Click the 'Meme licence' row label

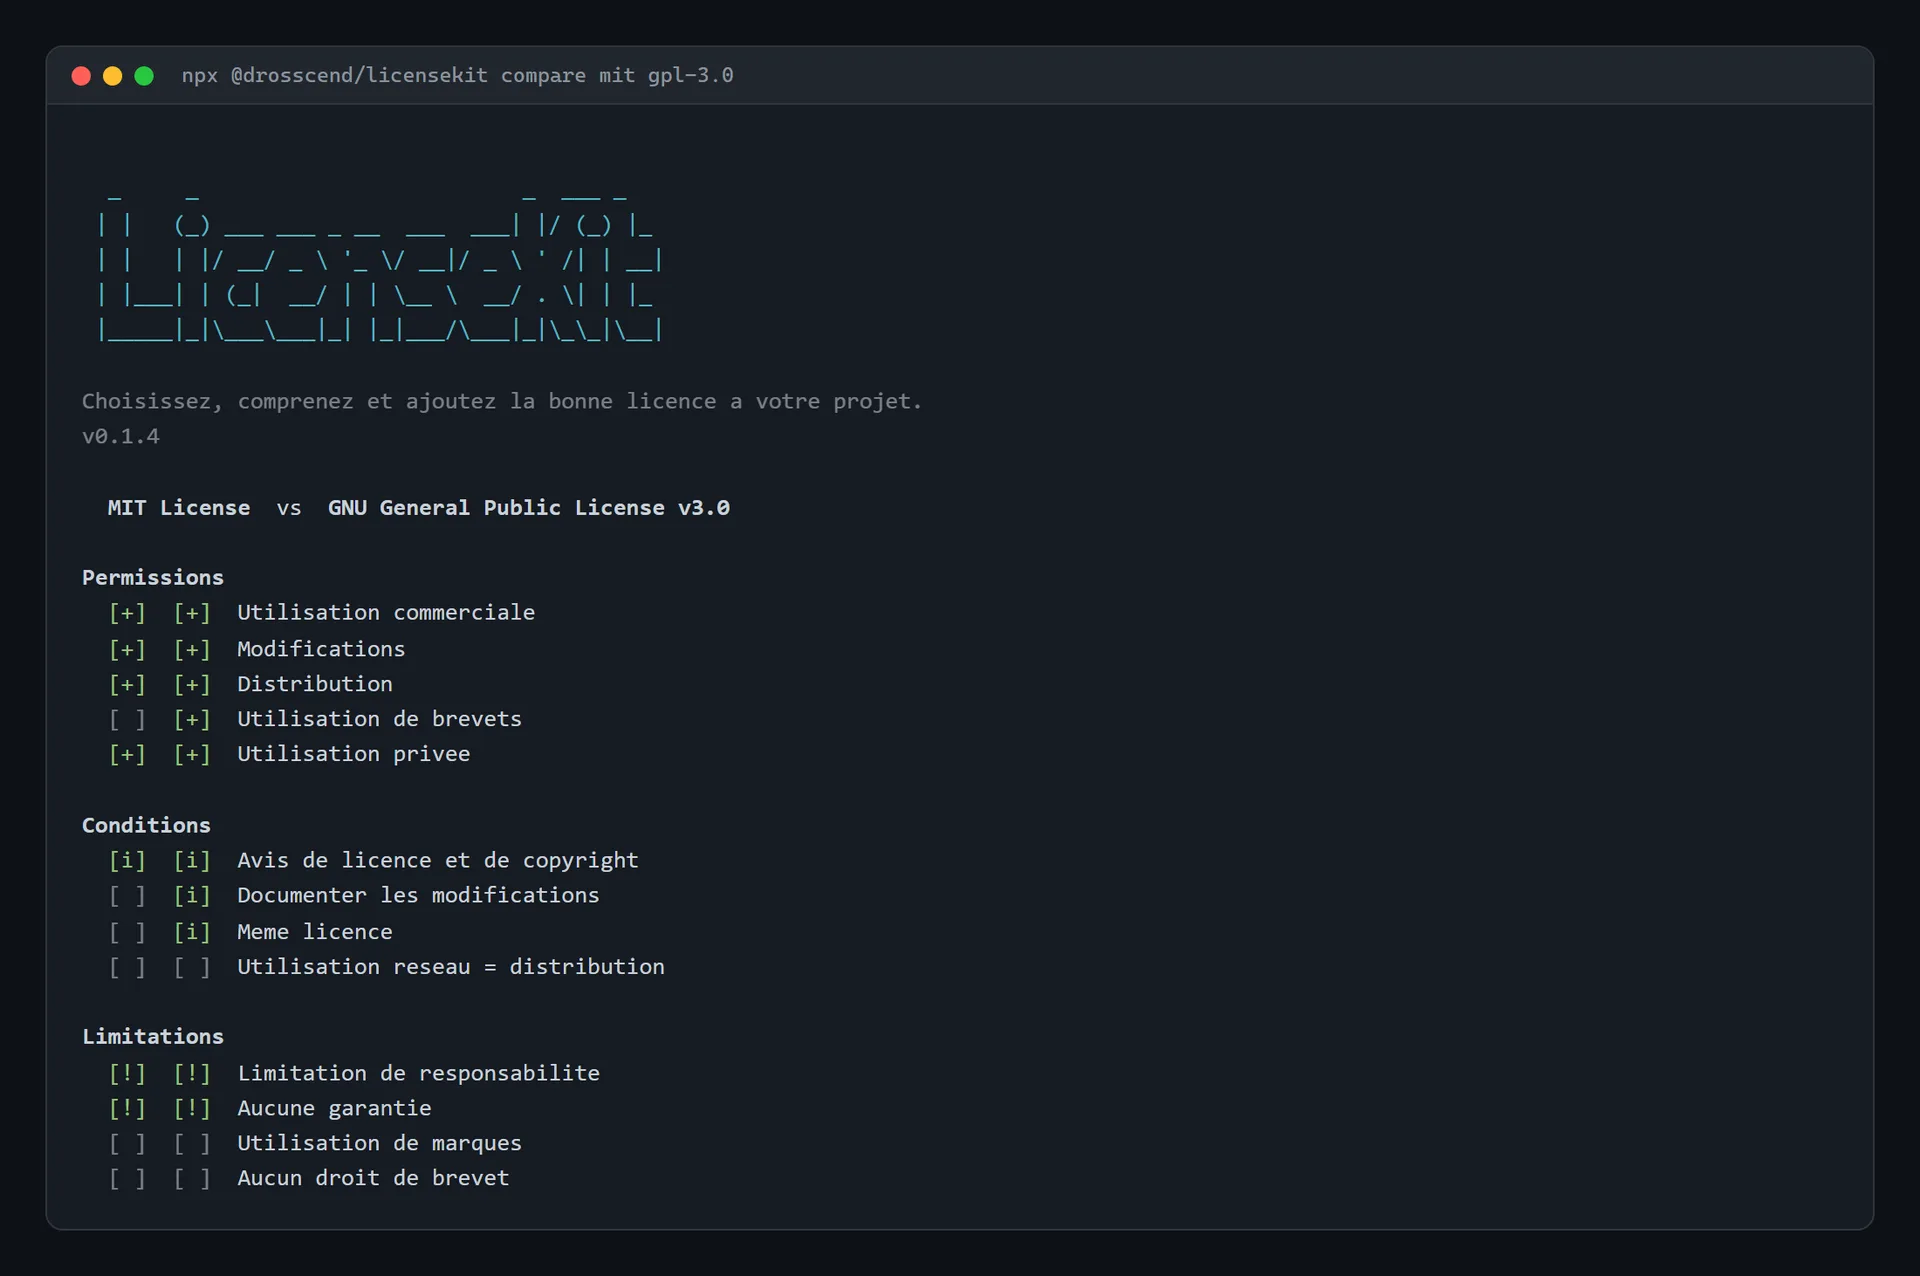click(x=315, y=932)
